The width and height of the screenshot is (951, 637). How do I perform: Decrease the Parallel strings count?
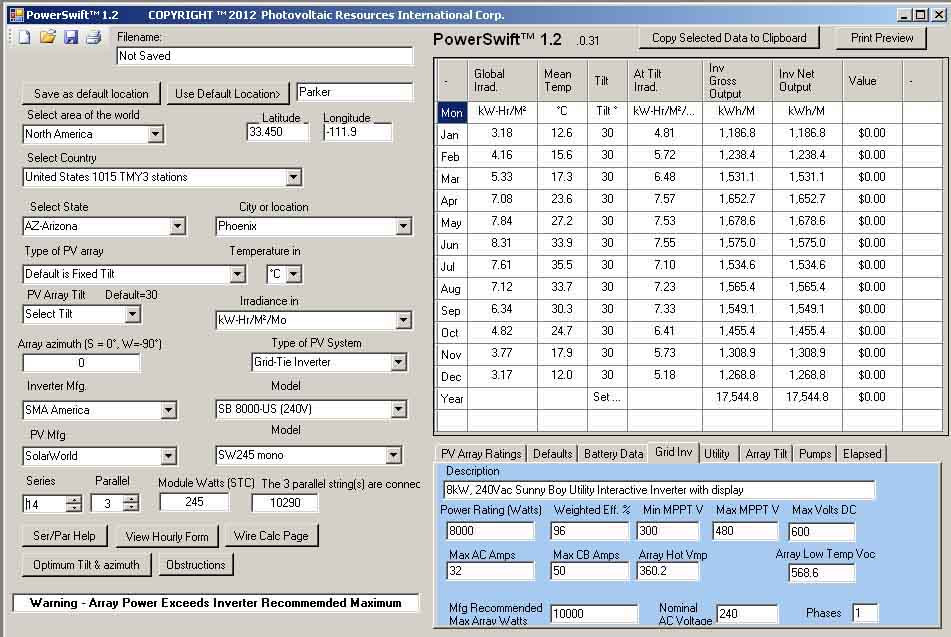point(131,507)
